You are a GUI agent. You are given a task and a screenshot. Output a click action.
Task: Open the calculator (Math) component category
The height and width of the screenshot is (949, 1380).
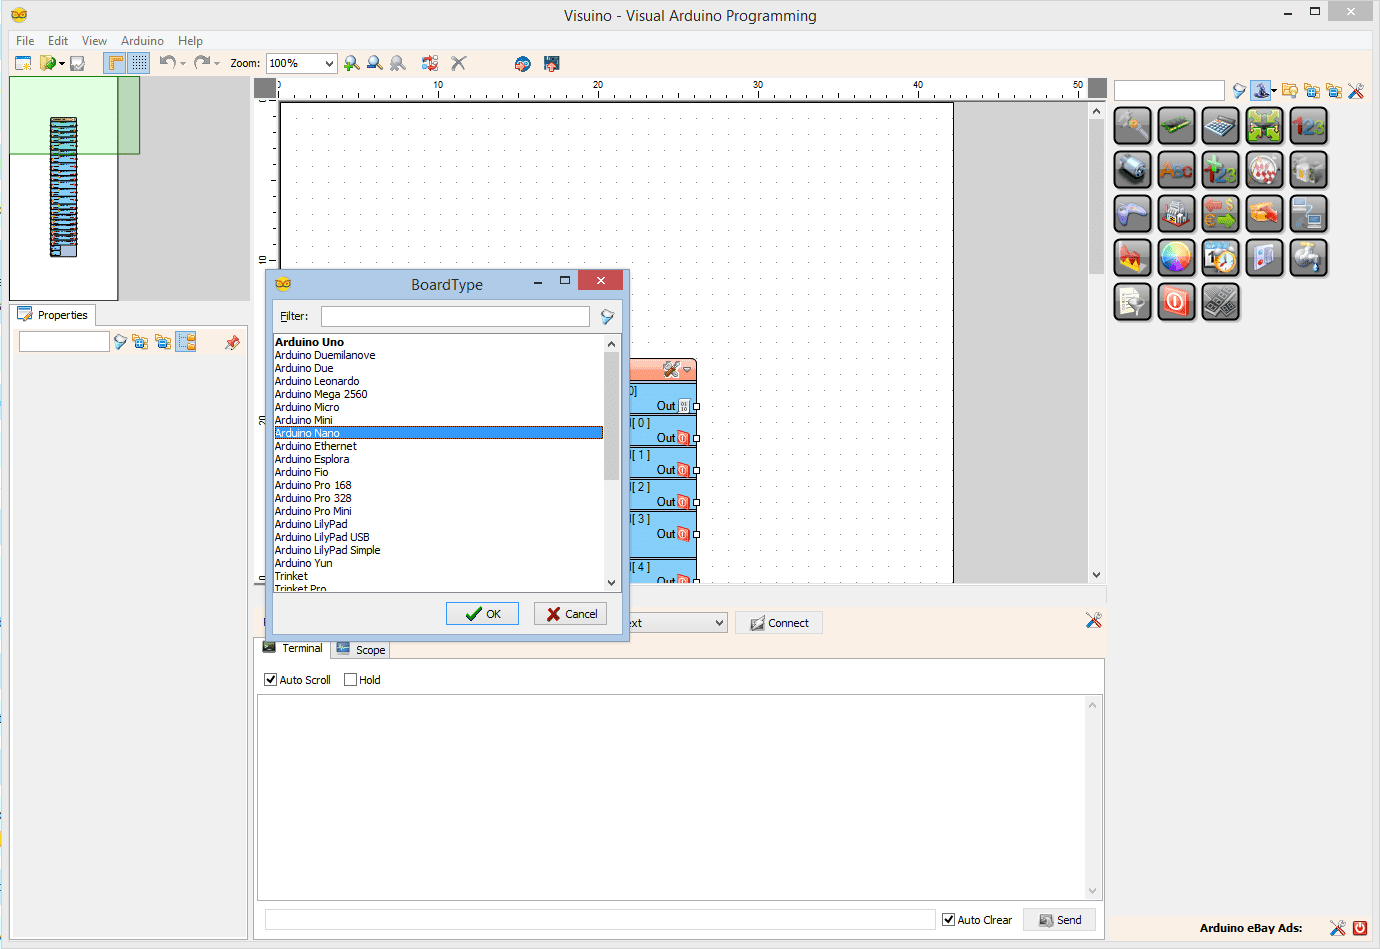(1220, 126)
